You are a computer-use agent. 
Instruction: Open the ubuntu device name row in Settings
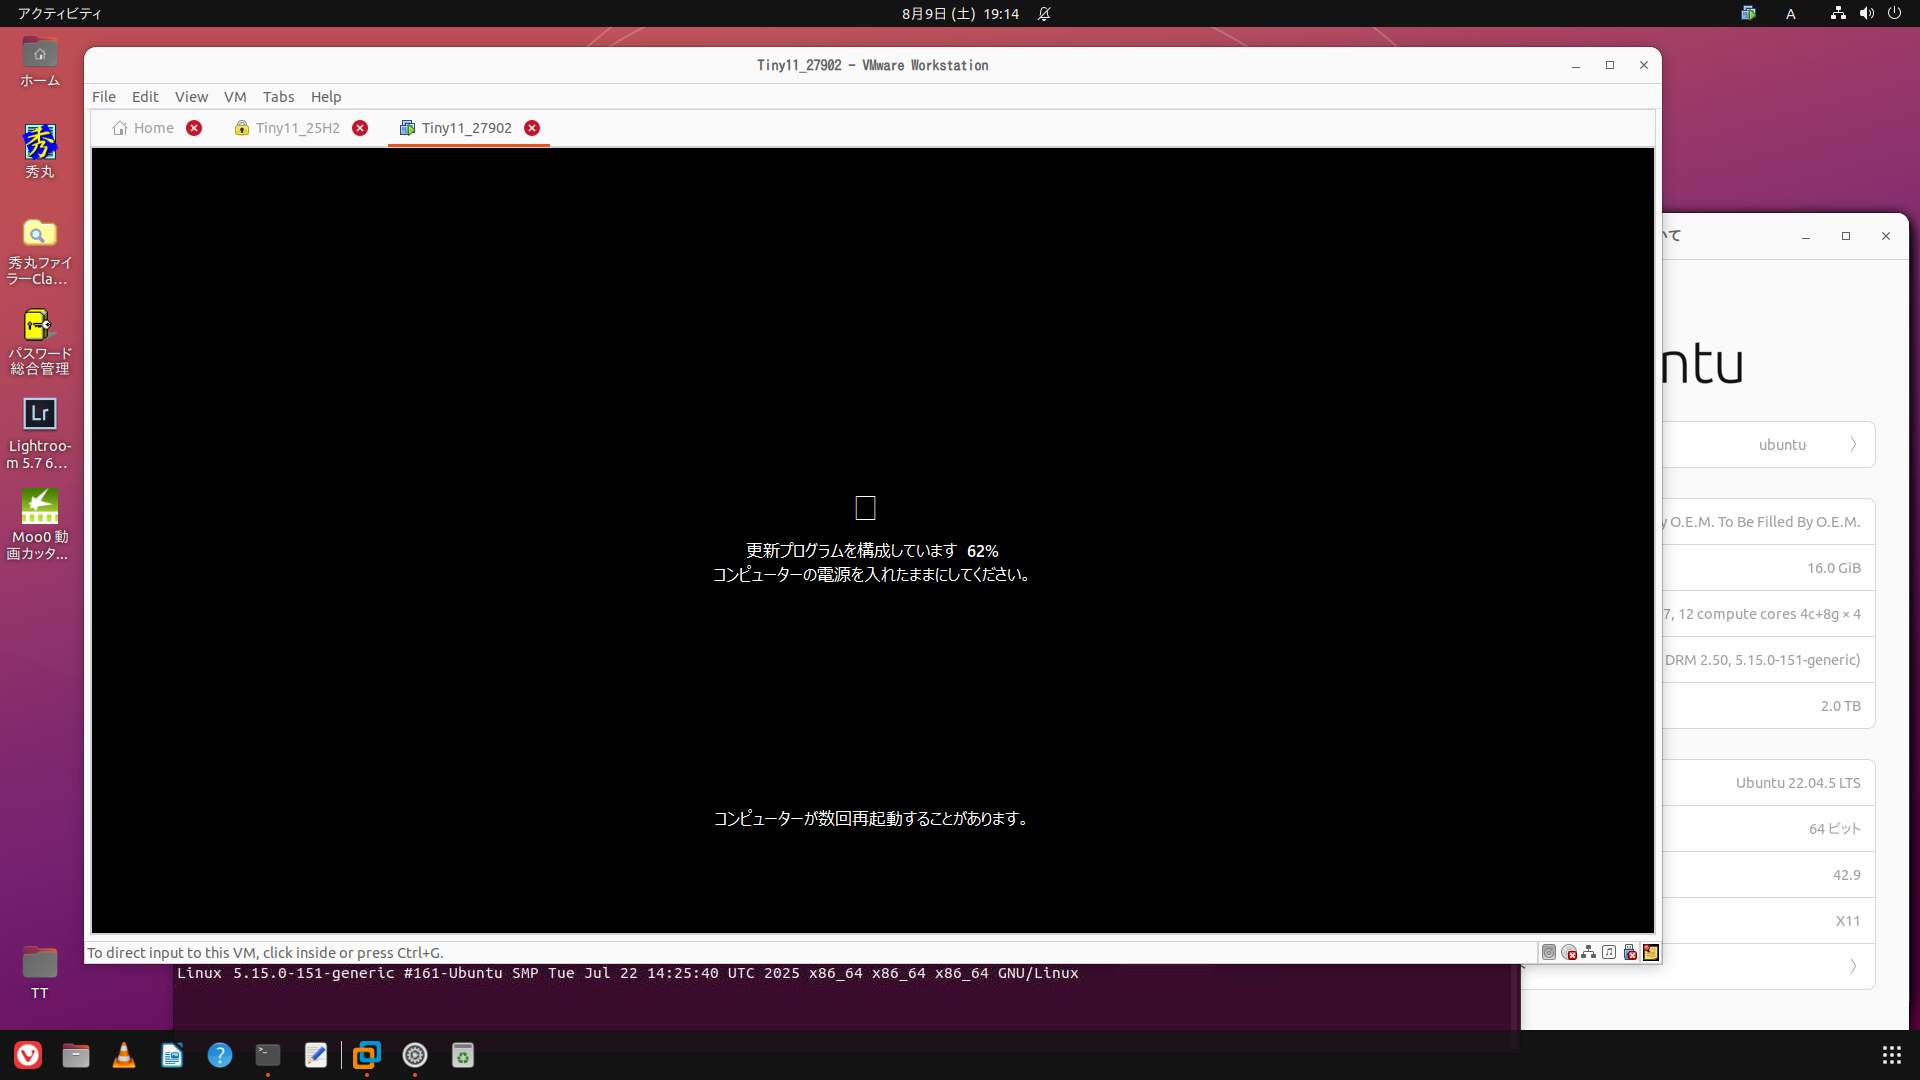pyautogui.click(x=1768, y=445)
